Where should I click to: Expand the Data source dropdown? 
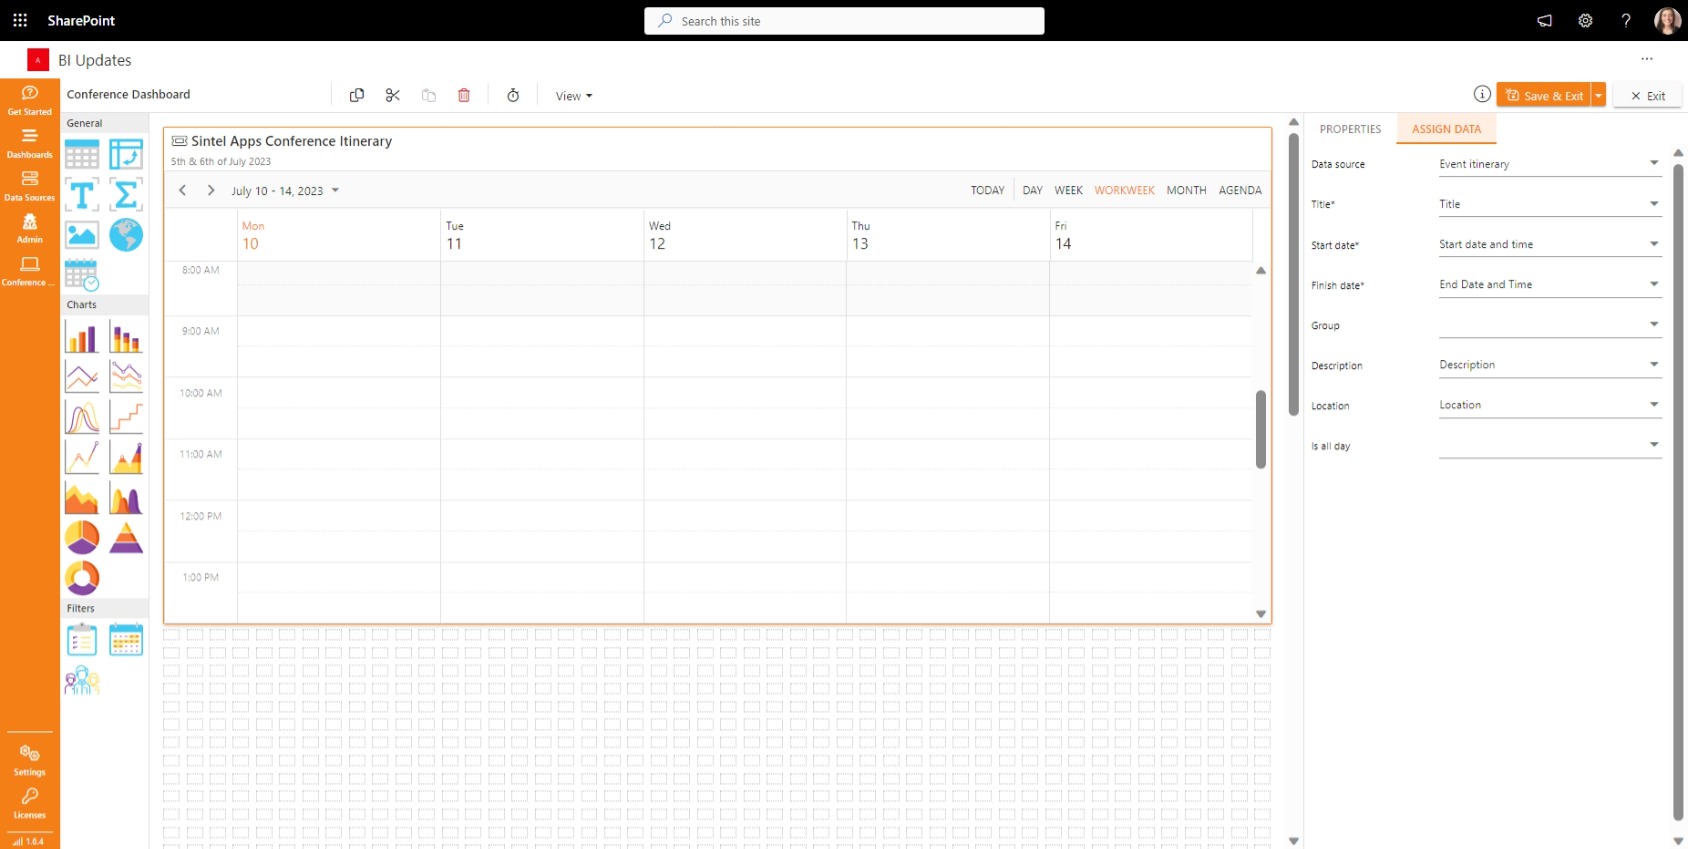click(x=1653, y=163)
